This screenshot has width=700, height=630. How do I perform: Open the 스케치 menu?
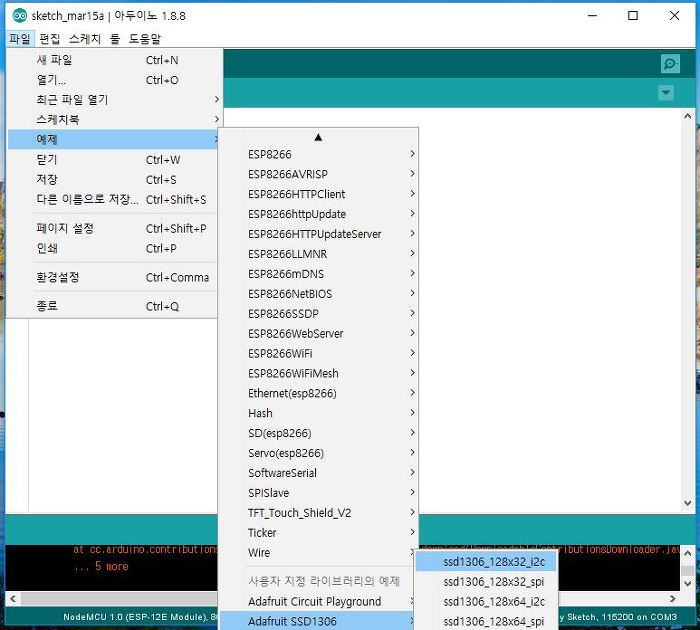85,39
